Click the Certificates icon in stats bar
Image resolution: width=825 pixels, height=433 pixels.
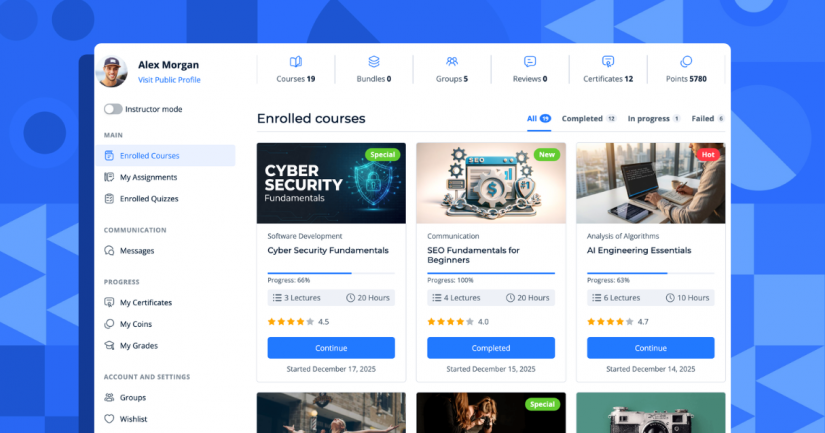tap(608, 62)
